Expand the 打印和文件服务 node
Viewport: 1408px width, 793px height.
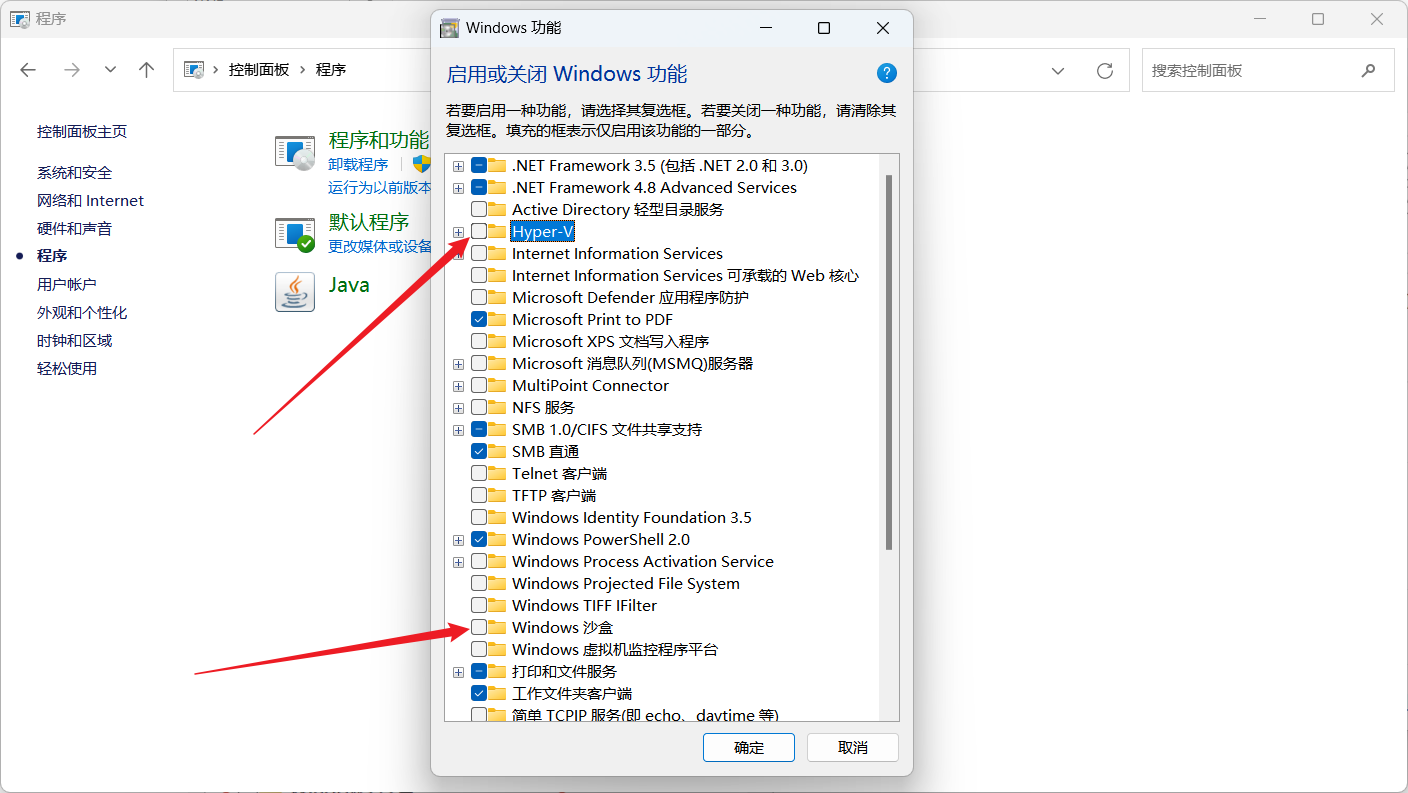(x=458, y=672)
